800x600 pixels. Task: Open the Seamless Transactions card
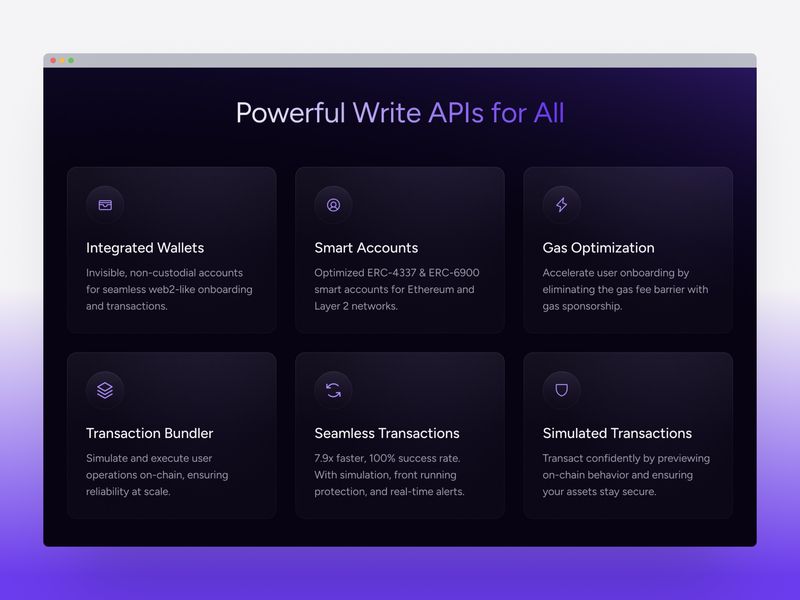(398, 435)
